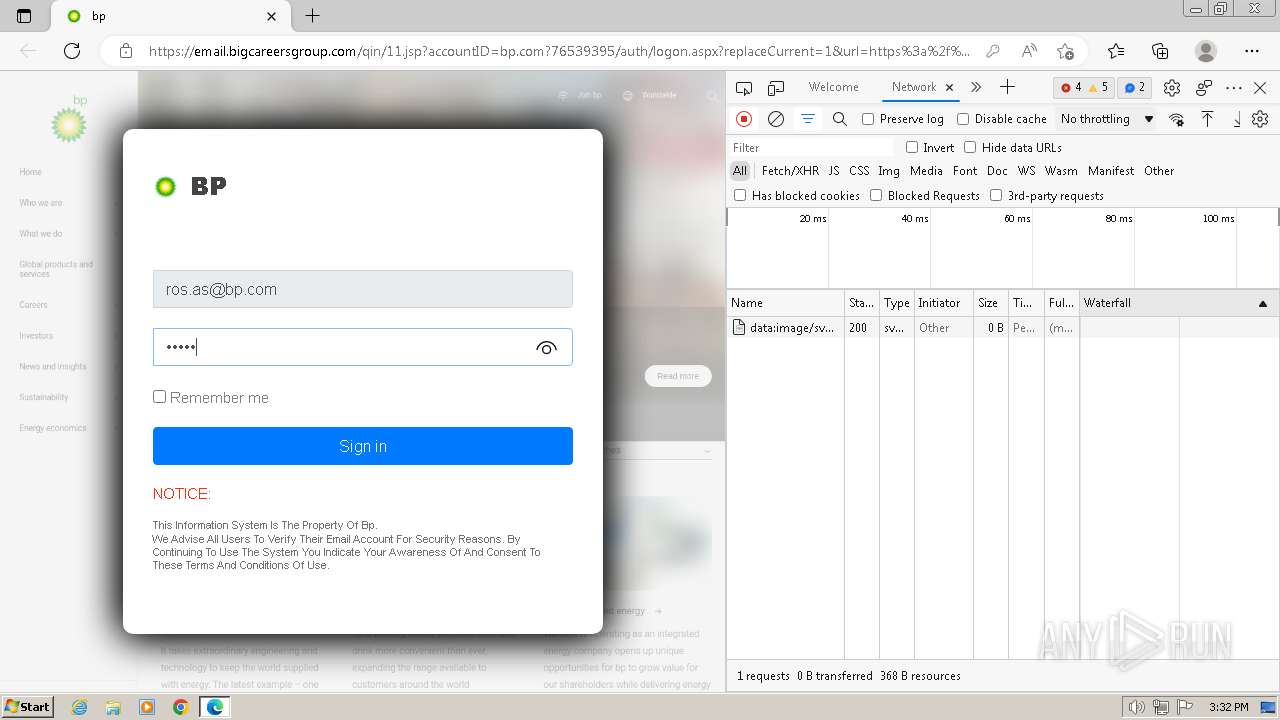
Task: Filter requests by Font type
Action: click(x=965, y=171)
